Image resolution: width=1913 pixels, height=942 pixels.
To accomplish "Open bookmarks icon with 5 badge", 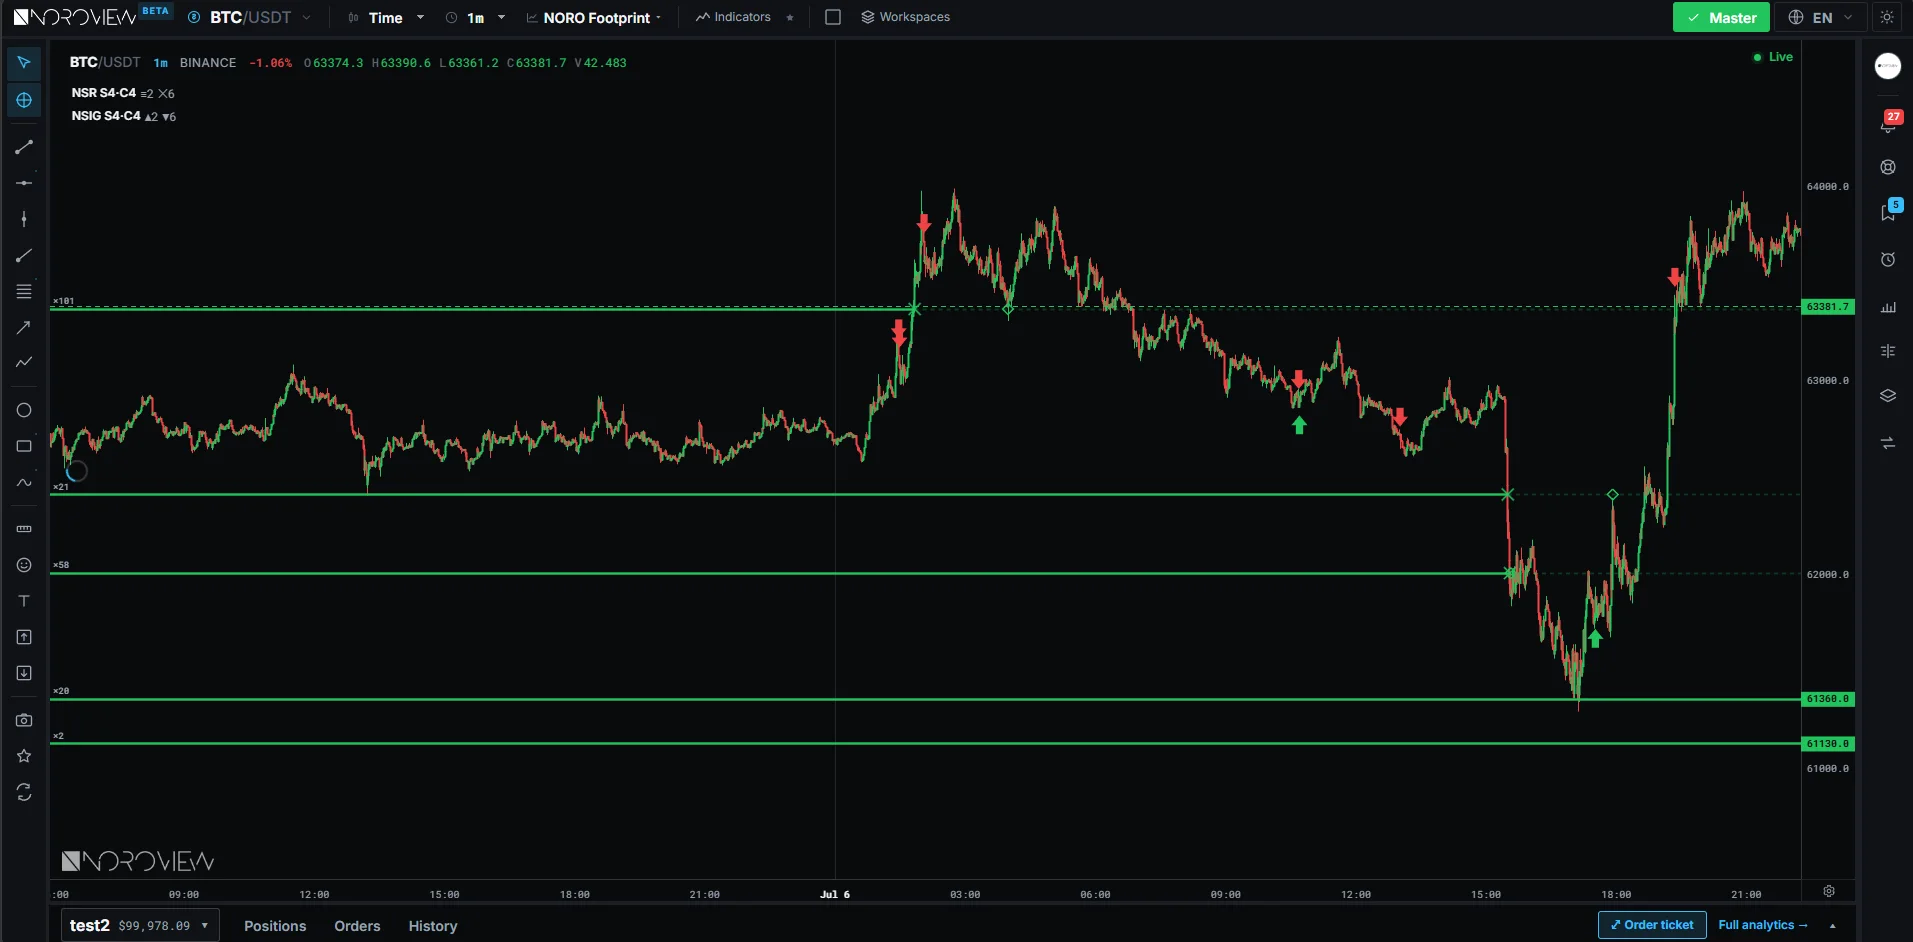I will 1888,211.
